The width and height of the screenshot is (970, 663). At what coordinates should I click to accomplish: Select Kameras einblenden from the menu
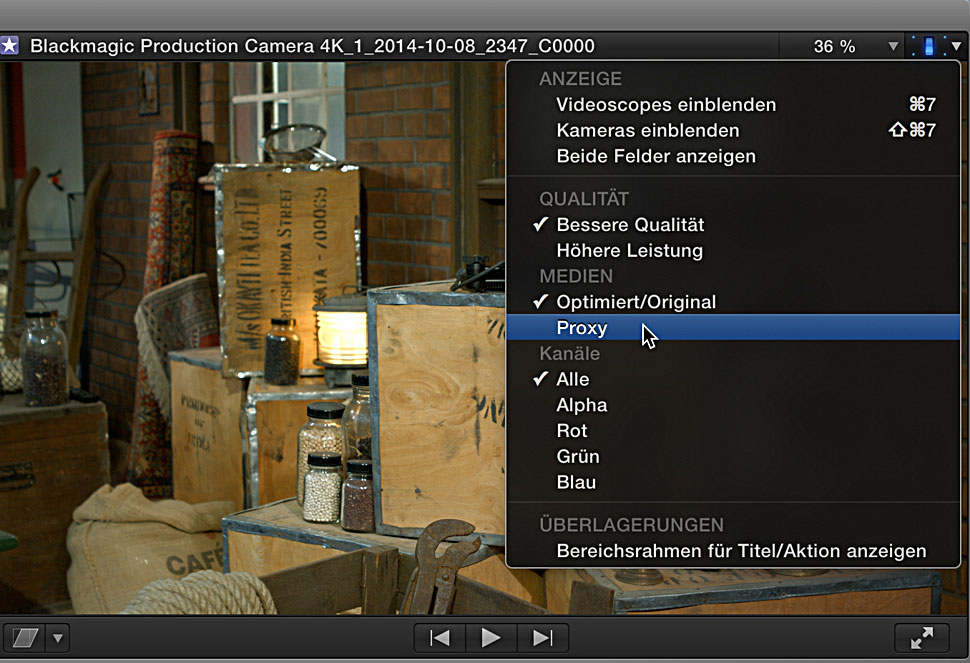pos(648,131)
